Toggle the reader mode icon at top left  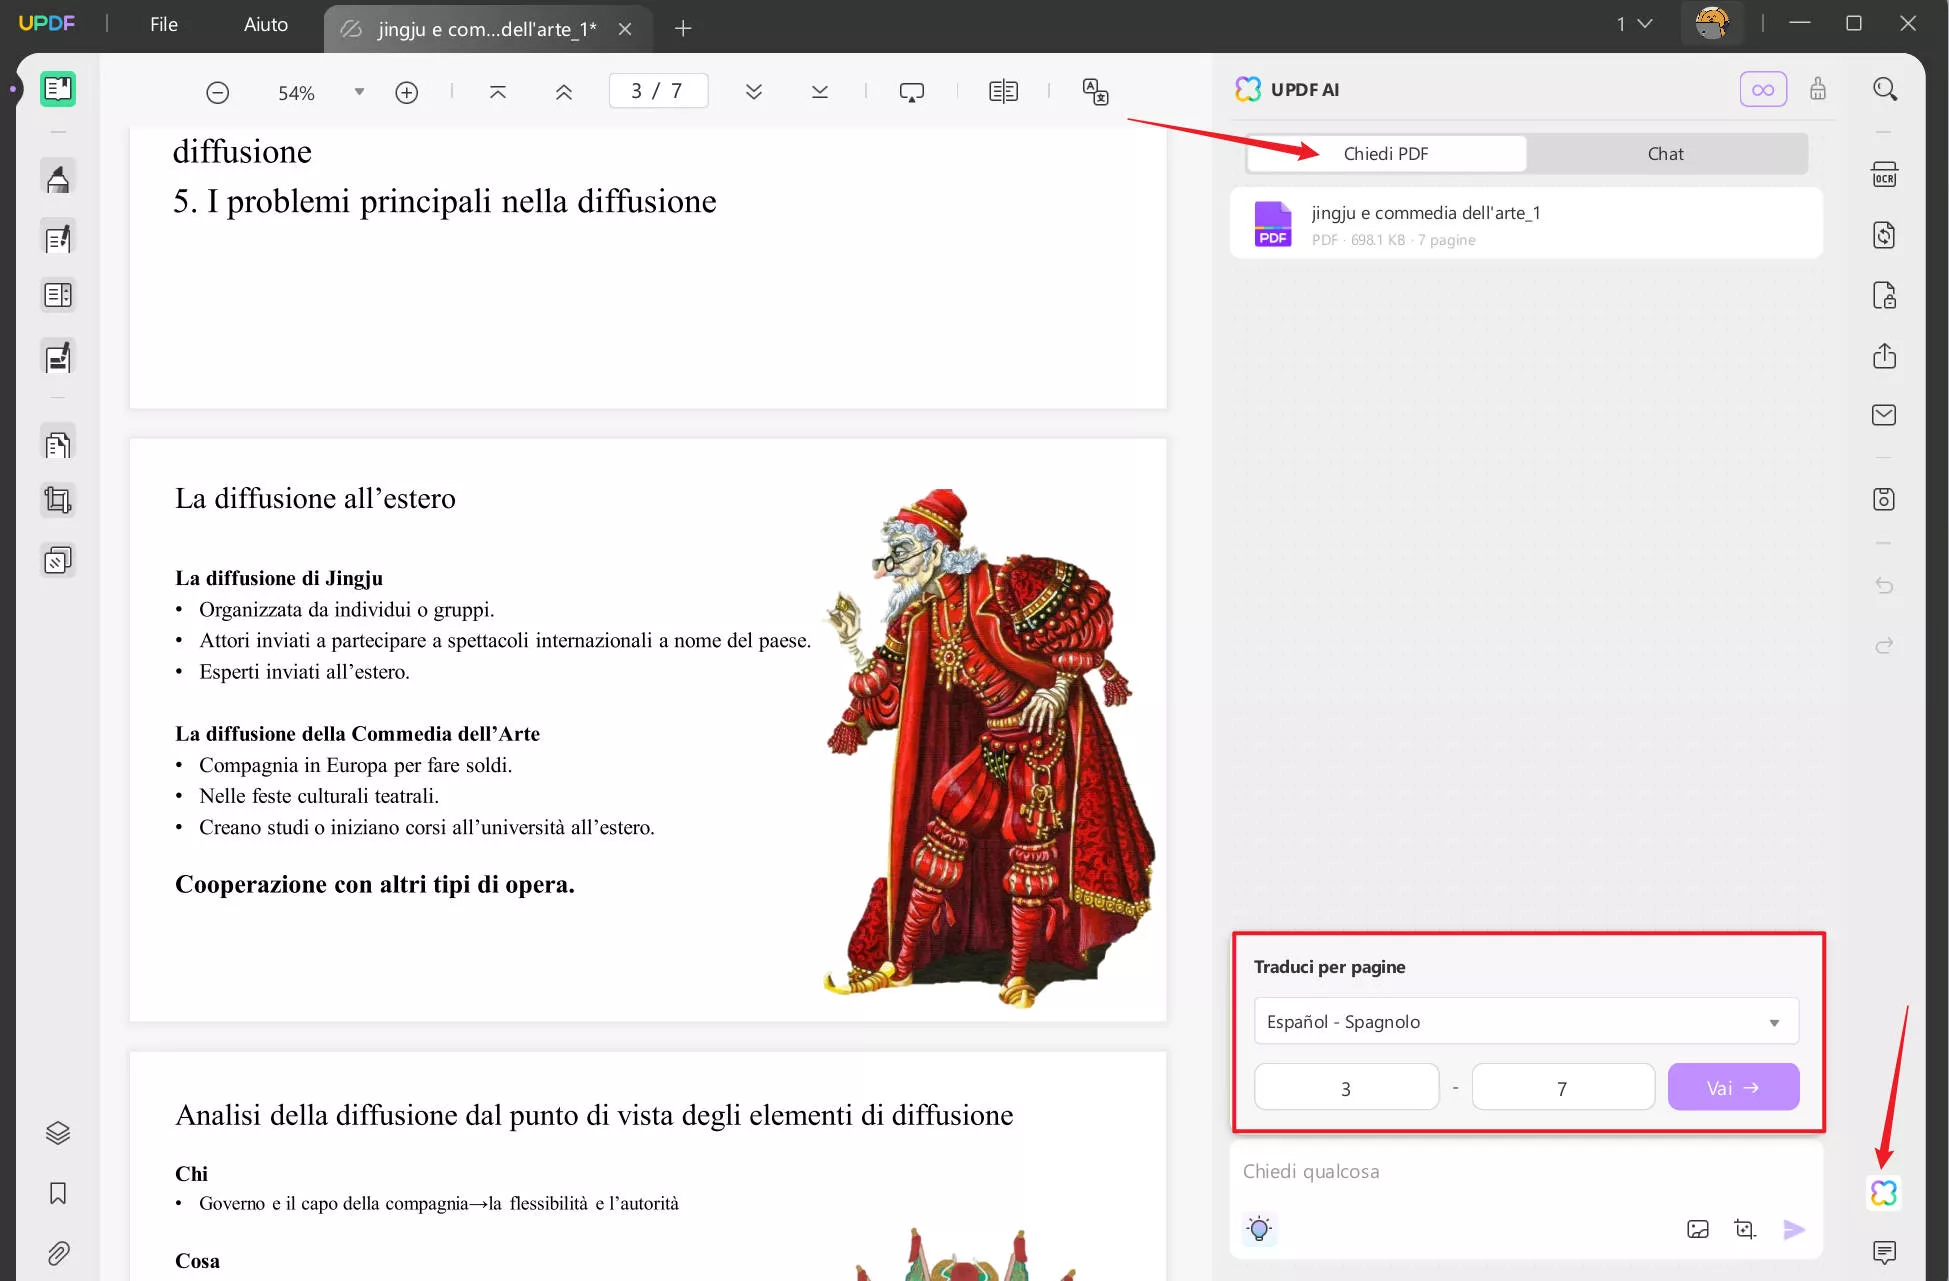[58, 89]
